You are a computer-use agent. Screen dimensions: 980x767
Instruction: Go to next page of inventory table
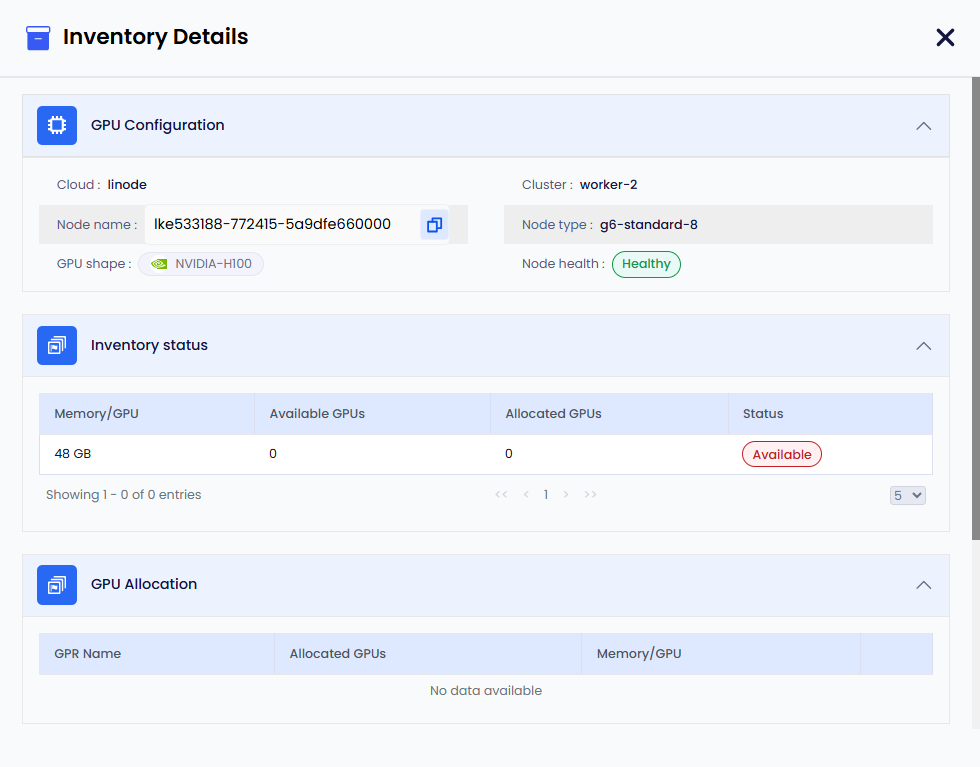click(x=566, y=495)
